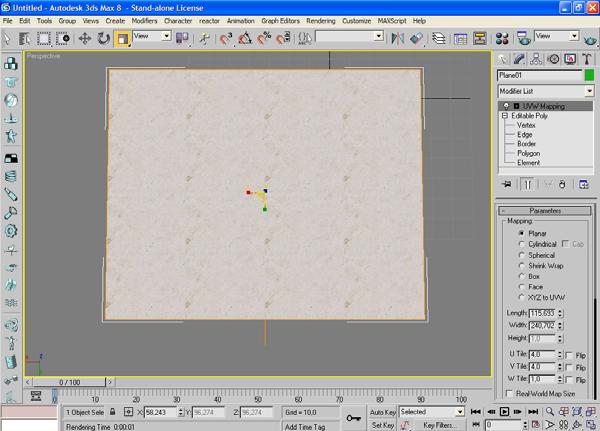
Task: Select the Select and Rotate tool
Action: coord(103,38)
